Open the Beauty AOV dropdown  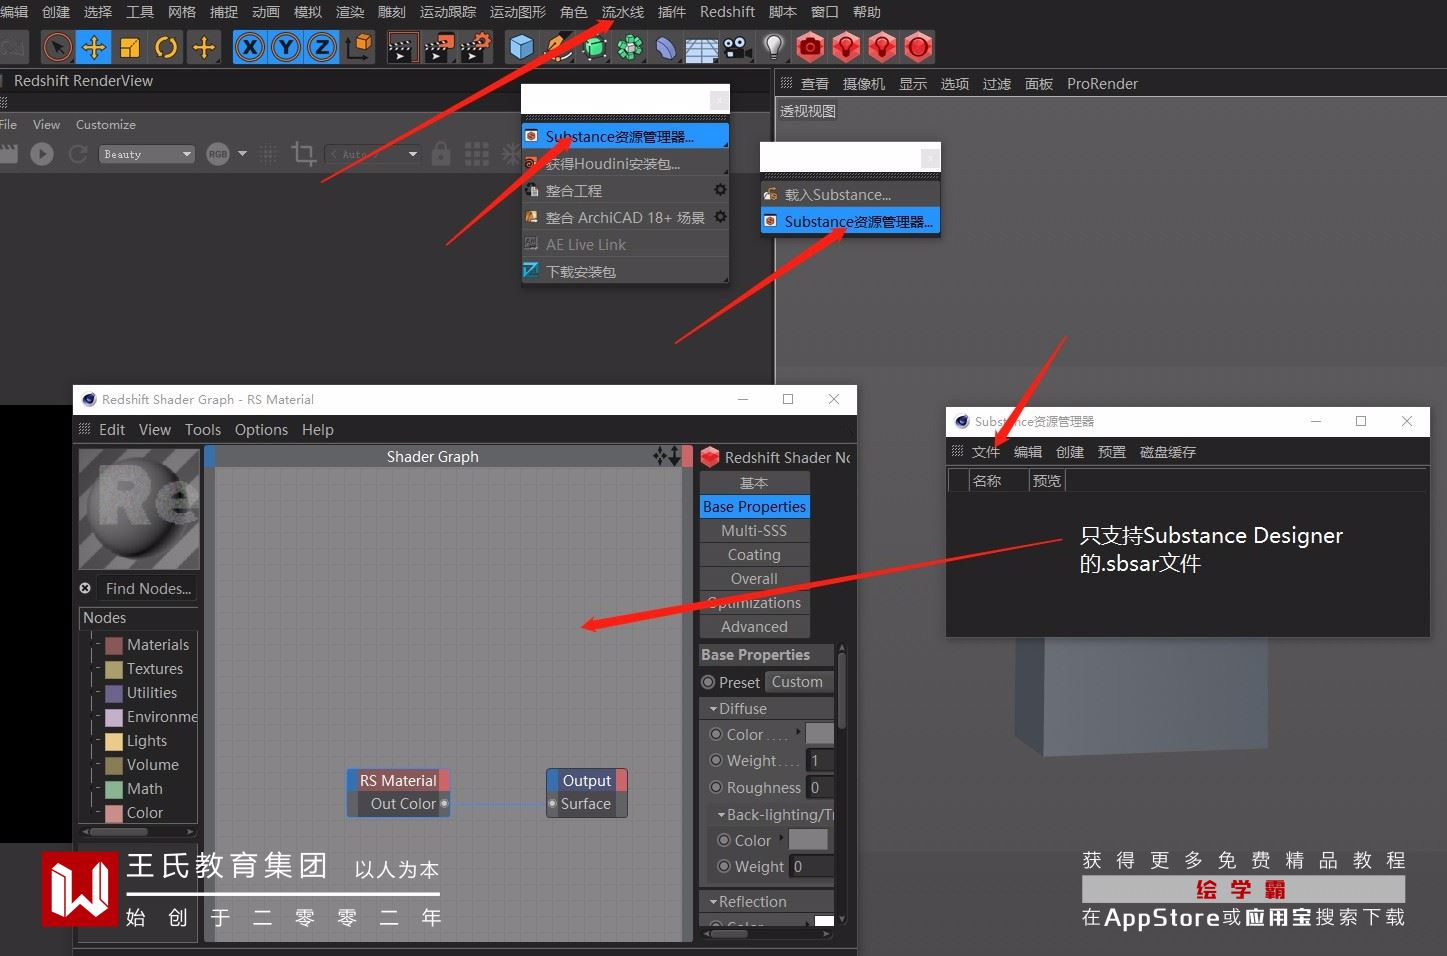147,154
